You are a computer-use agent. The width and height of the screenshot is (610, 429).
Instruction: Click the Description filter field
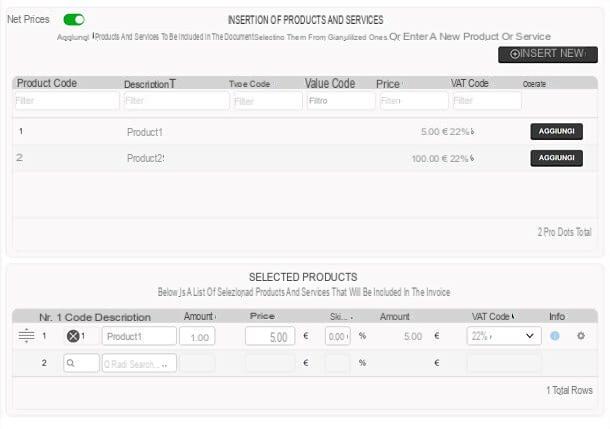point(177,101)
